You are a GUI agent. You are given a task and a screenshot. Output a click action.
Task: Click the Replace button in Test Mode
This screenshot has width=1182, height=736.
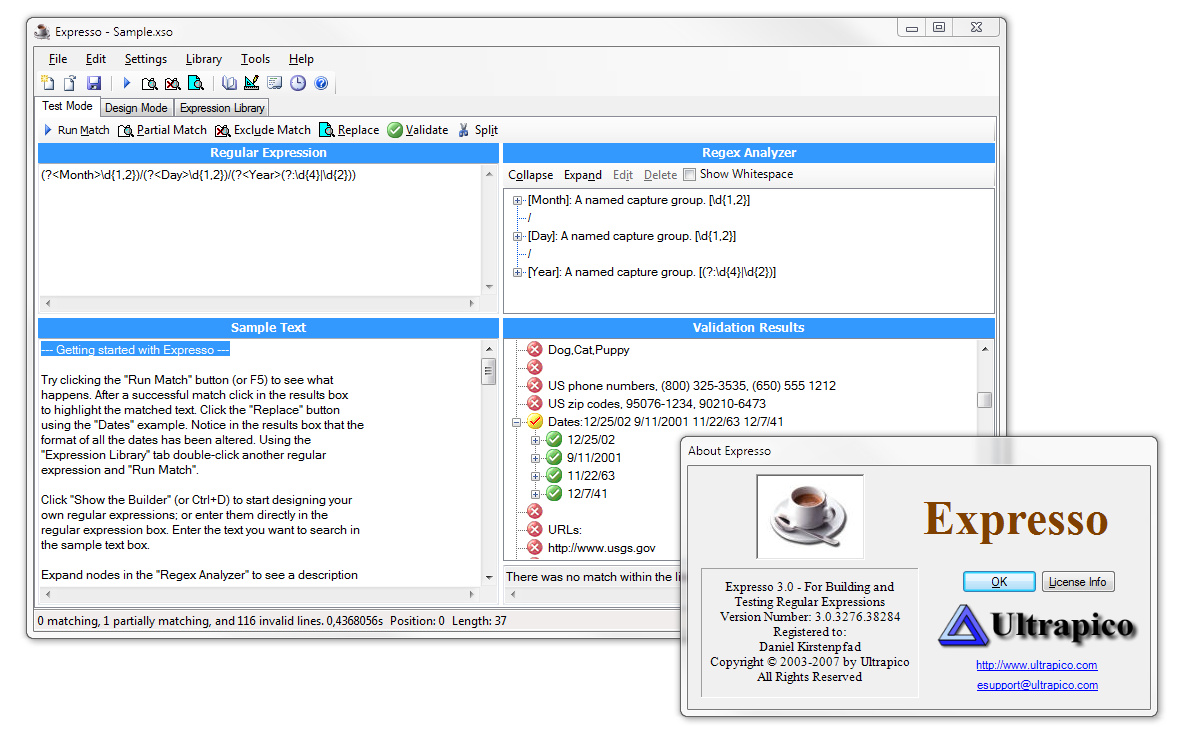(349, 130)
